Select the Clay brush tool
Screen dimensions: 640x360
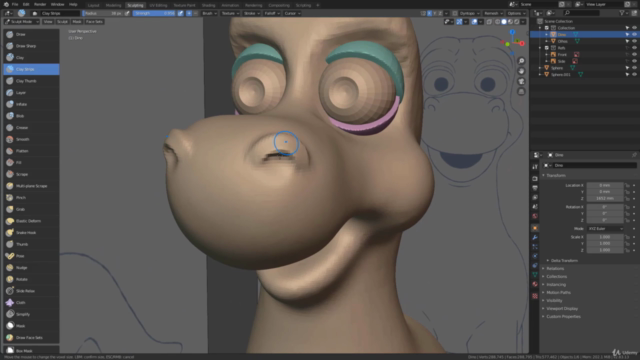point(31,58)
